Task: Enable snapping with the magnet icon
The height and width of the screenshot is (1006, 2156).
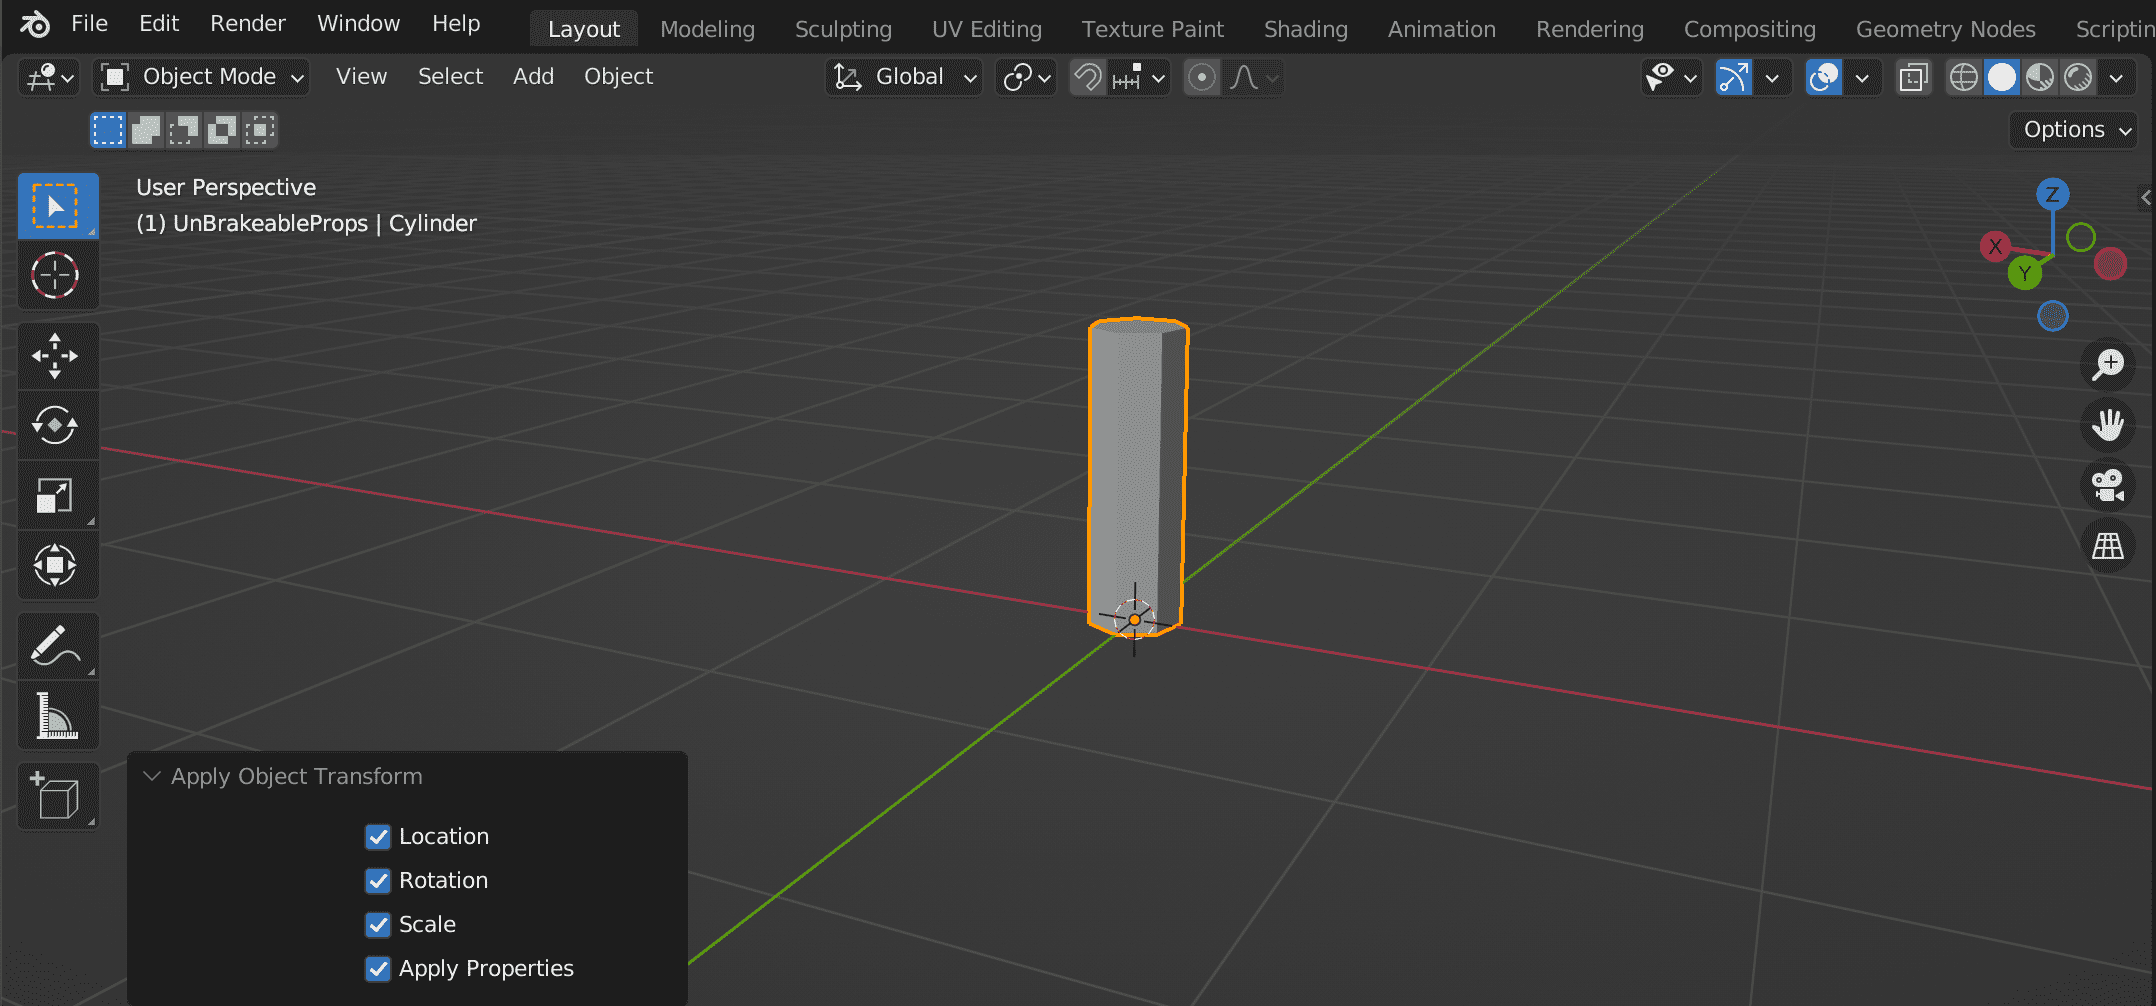Action: pyautogui.click(x=1088, y=77)
